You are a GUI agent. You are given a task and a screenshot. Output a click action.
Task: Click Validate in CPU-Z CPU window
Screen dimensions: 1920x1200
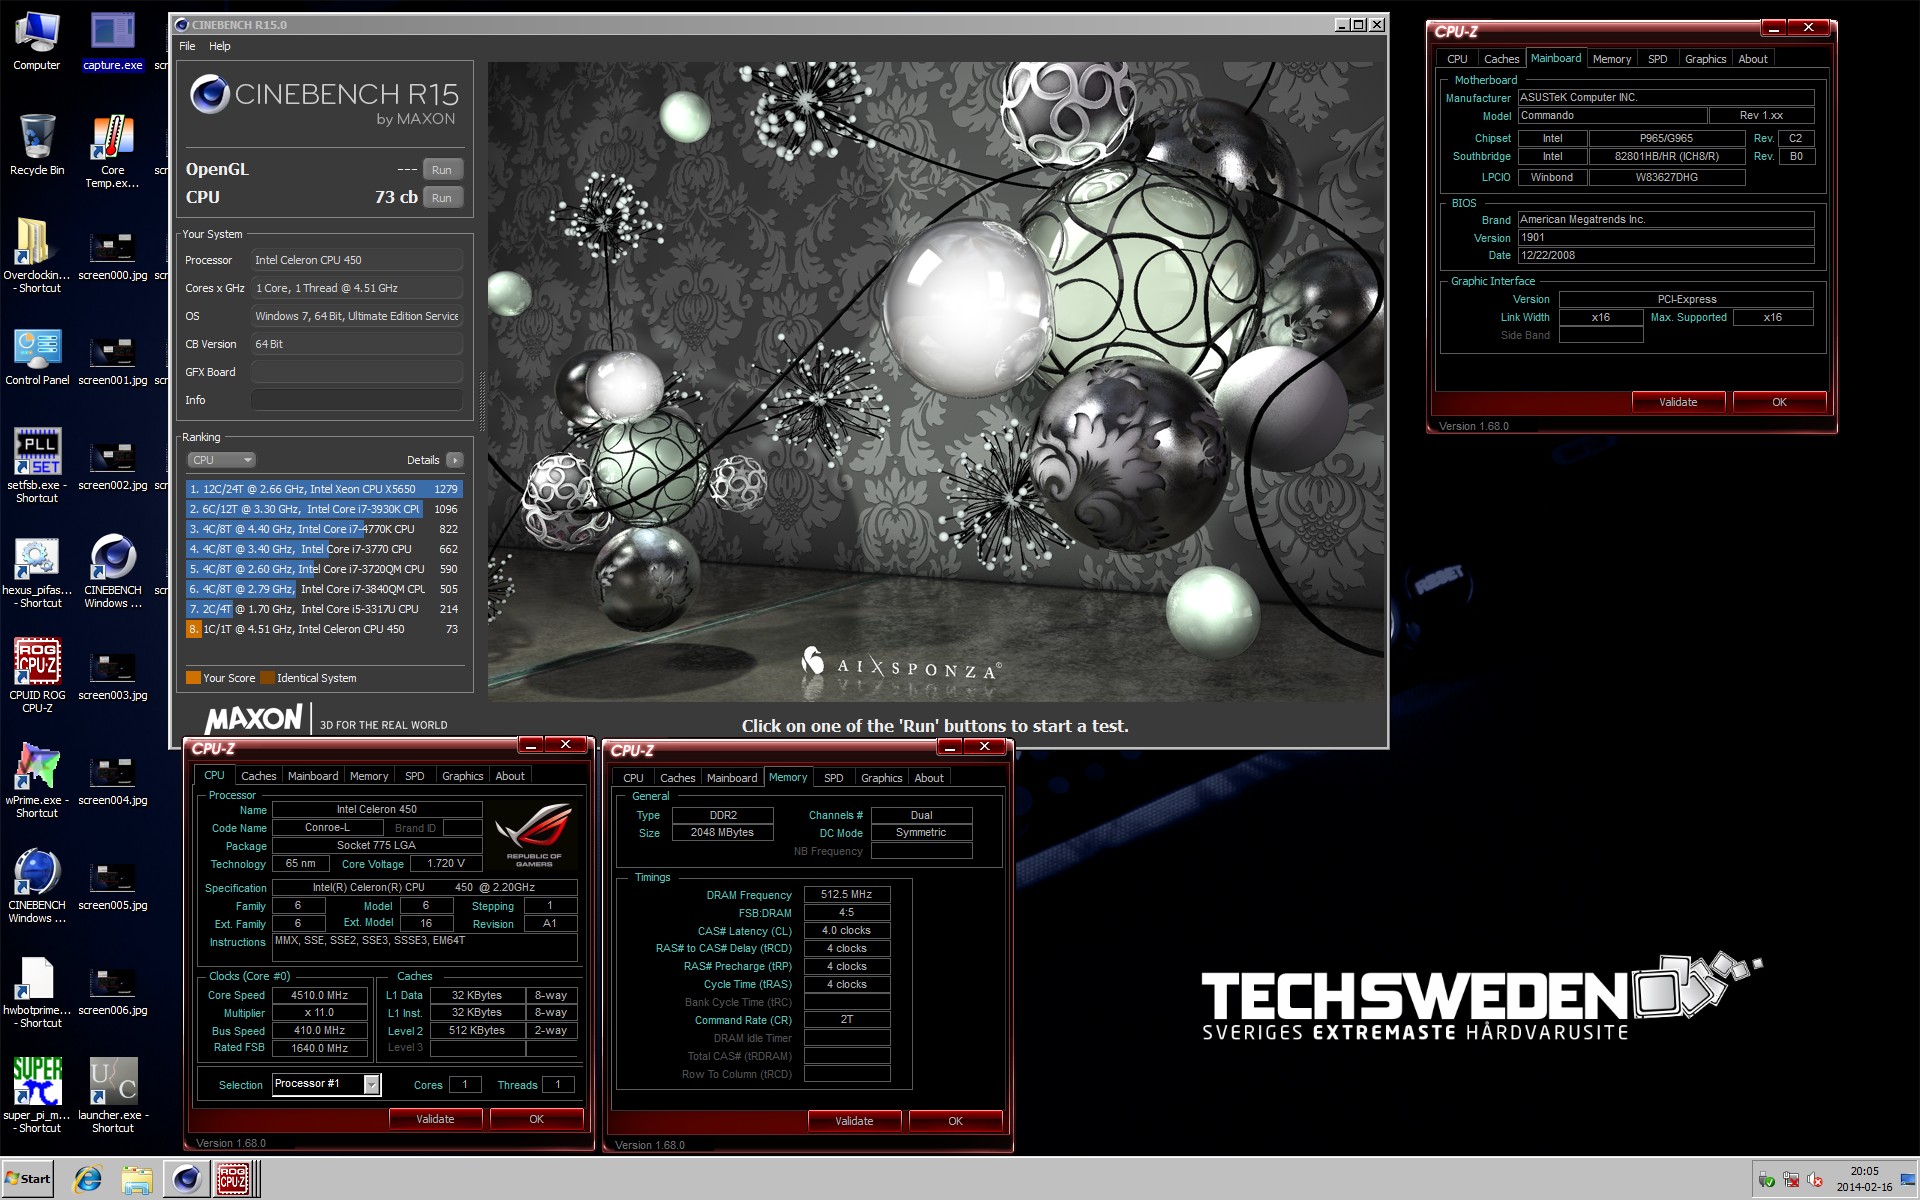click(435, 1119)
